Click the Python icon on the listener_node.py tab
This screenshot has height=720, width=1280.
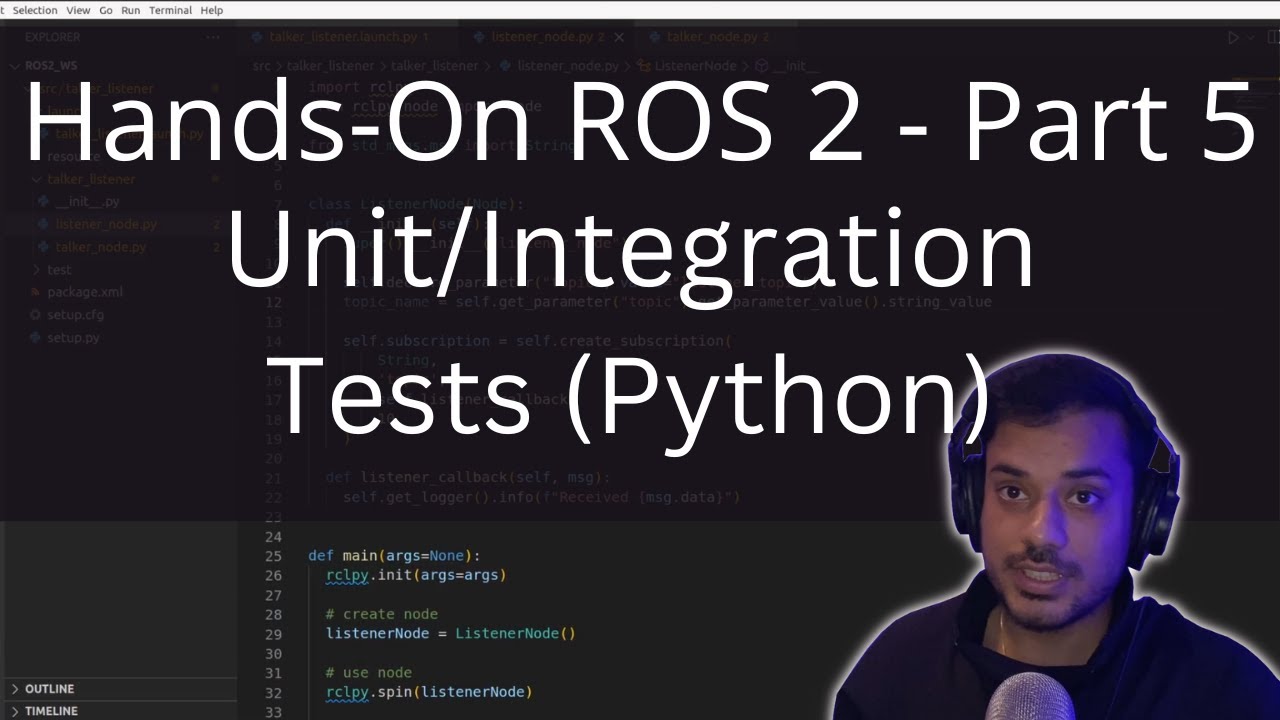tap(480, 37)
